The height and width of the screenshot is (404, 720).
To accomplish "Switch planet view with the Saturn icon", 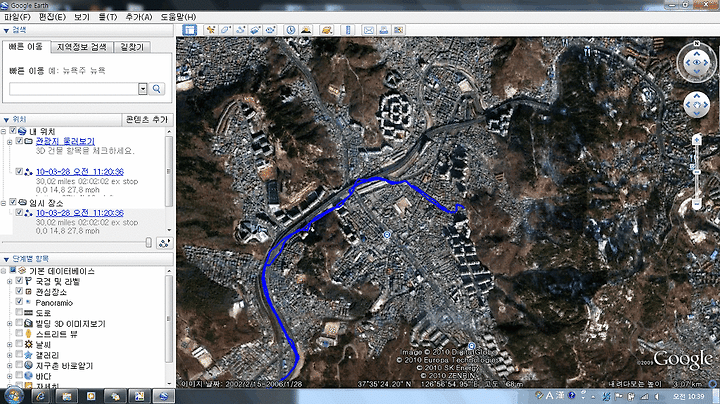I will (326, 30).
